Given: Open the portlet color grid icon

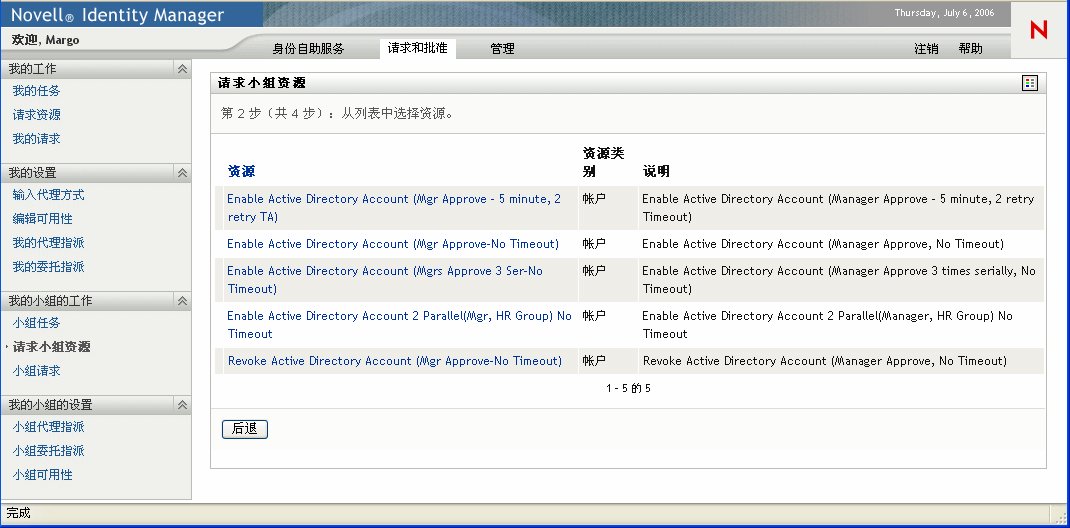Looking at the screenshot, I should [1030, 83].
